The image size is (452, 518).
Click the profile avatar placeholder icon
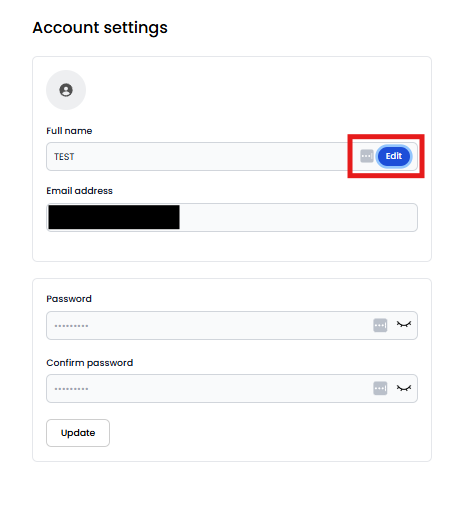point(66,90)
